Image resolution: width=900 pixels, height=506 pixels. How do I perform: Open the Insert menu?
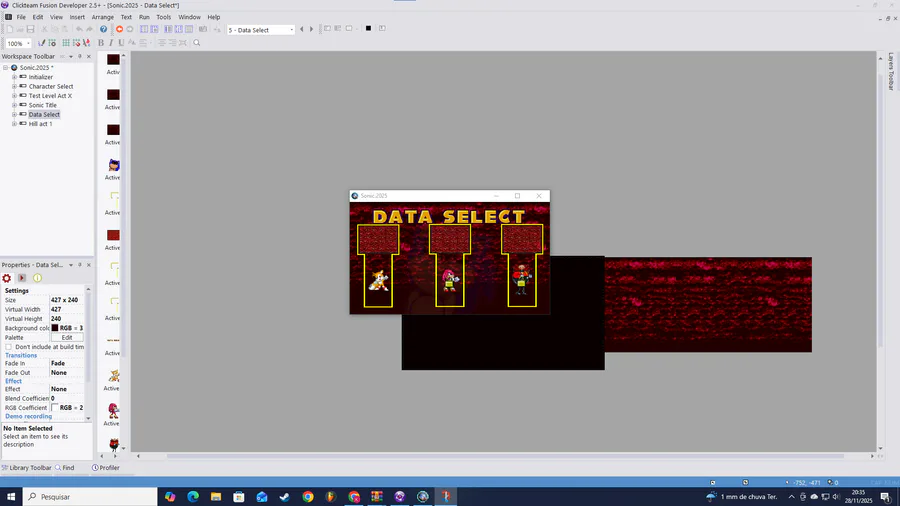pyautogui.click(x=77, y=17)
